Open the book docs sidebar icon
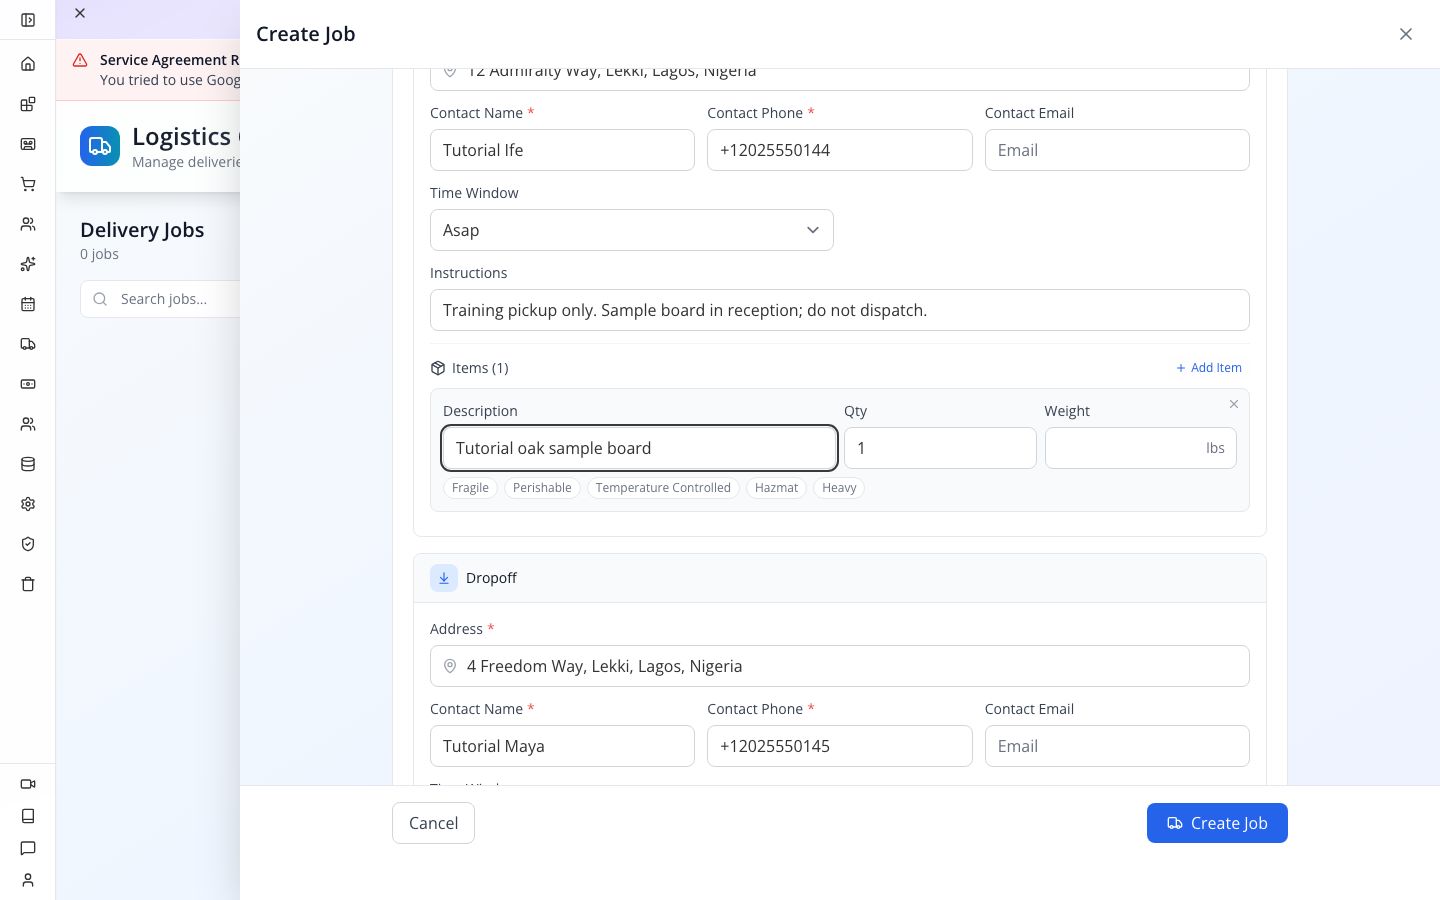Screen dimensions: 1440x900 28,816
